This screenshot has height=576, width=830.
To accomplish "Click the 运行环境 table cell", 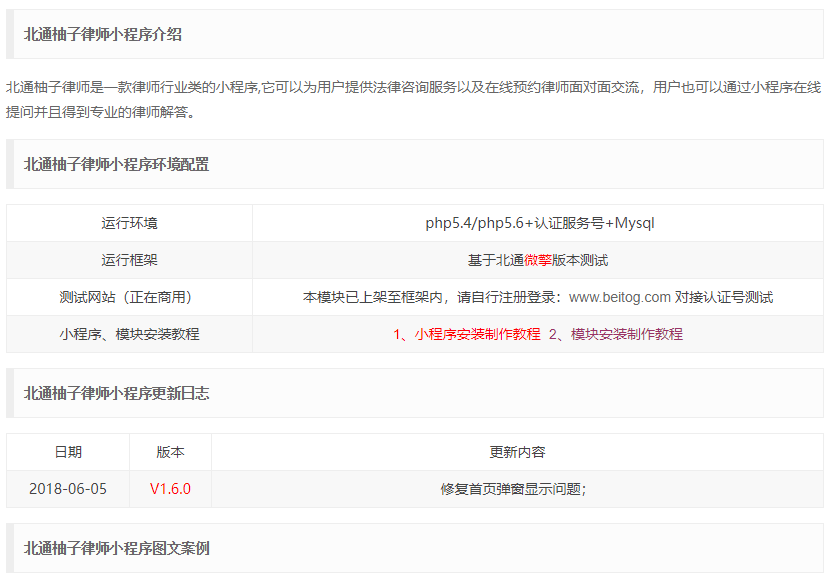I will tap(130, 223).
